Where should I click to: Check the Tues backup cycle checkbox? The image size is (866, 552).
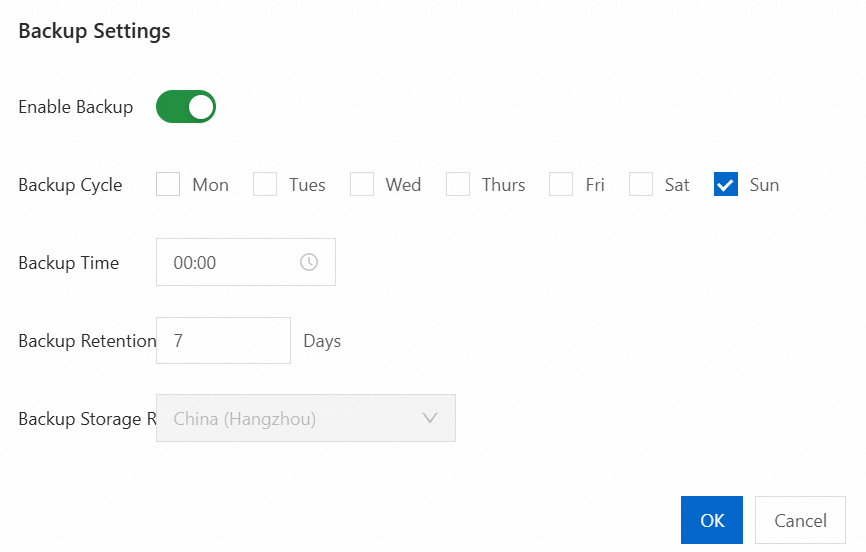pos(265,185)
